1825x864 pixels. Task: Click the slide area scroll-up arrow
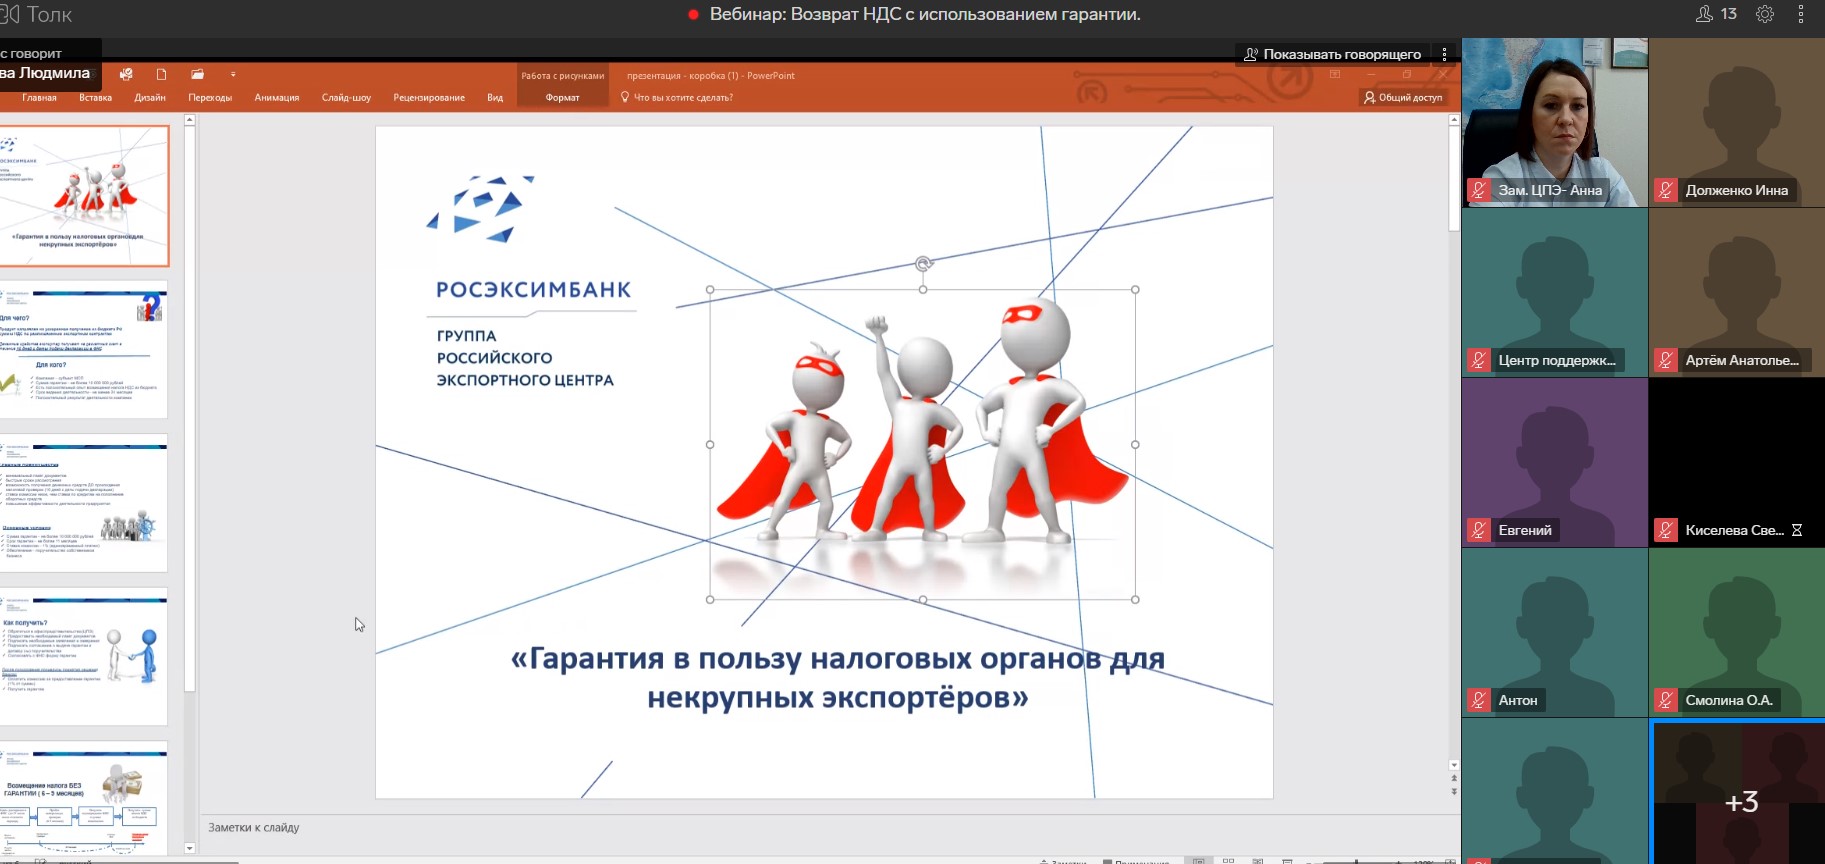(x=1454, y=120)
